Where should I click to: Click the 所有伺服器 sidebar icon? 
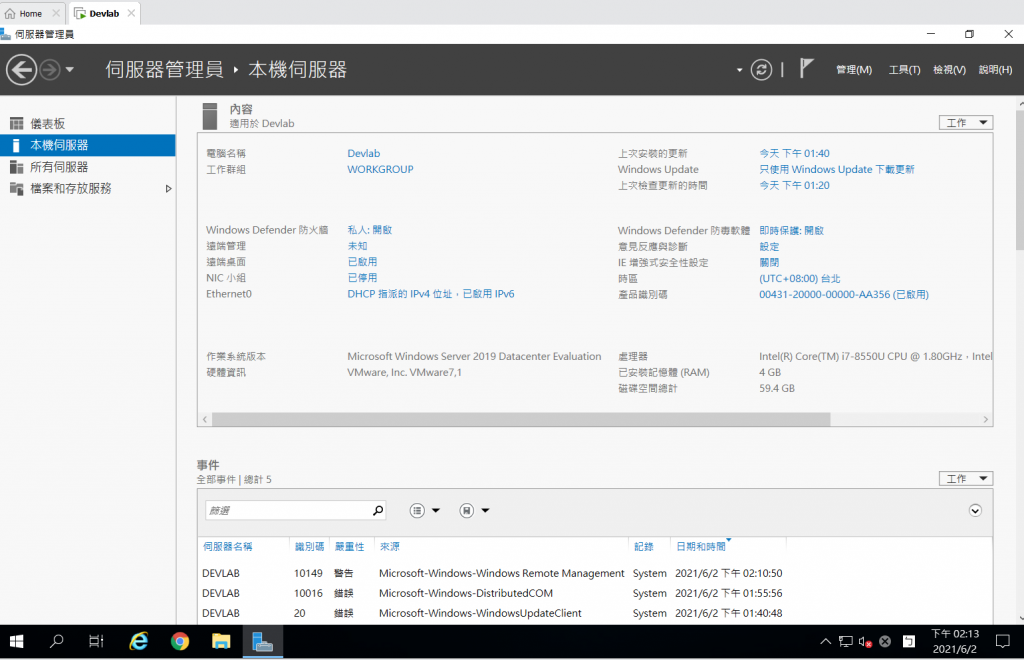[16, 167]
